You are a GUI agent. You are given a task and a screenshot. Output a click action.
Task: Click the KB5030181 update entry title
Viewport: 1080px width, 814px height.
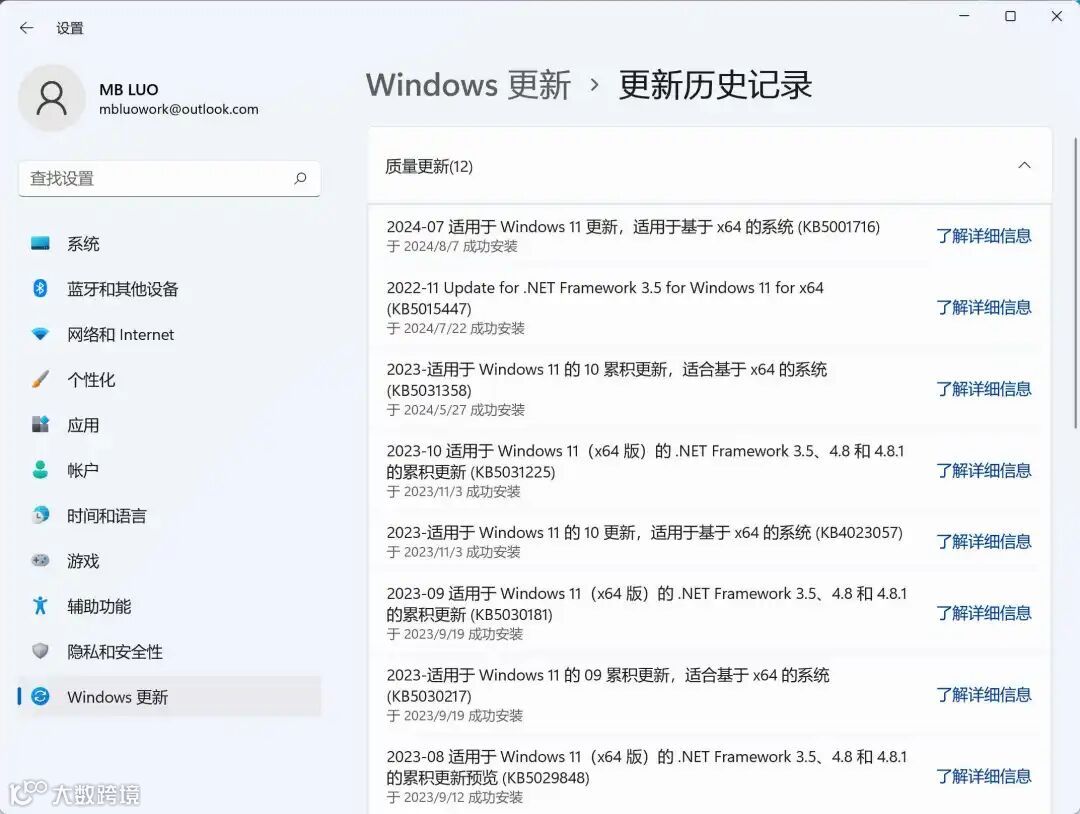647,604
